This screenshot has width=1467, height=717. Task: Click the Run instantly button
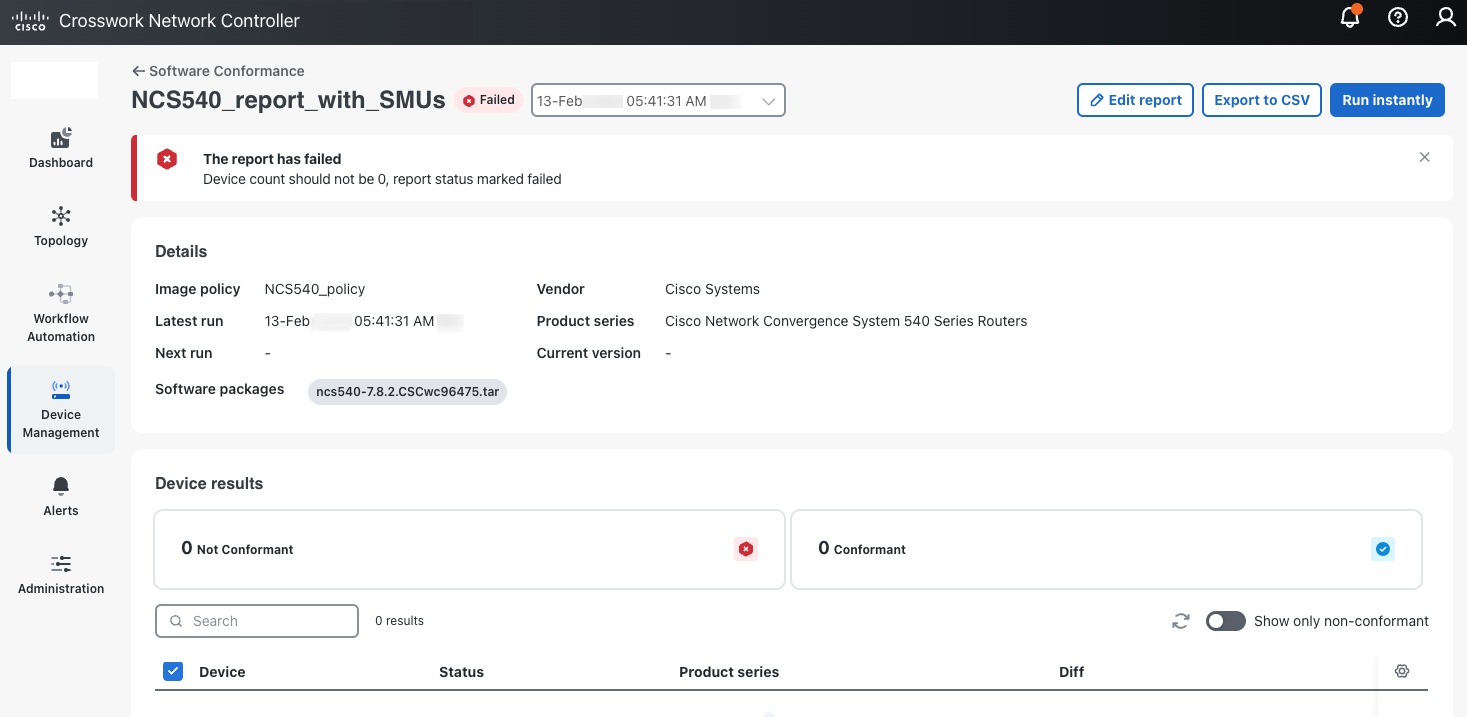pos(1387,100)
